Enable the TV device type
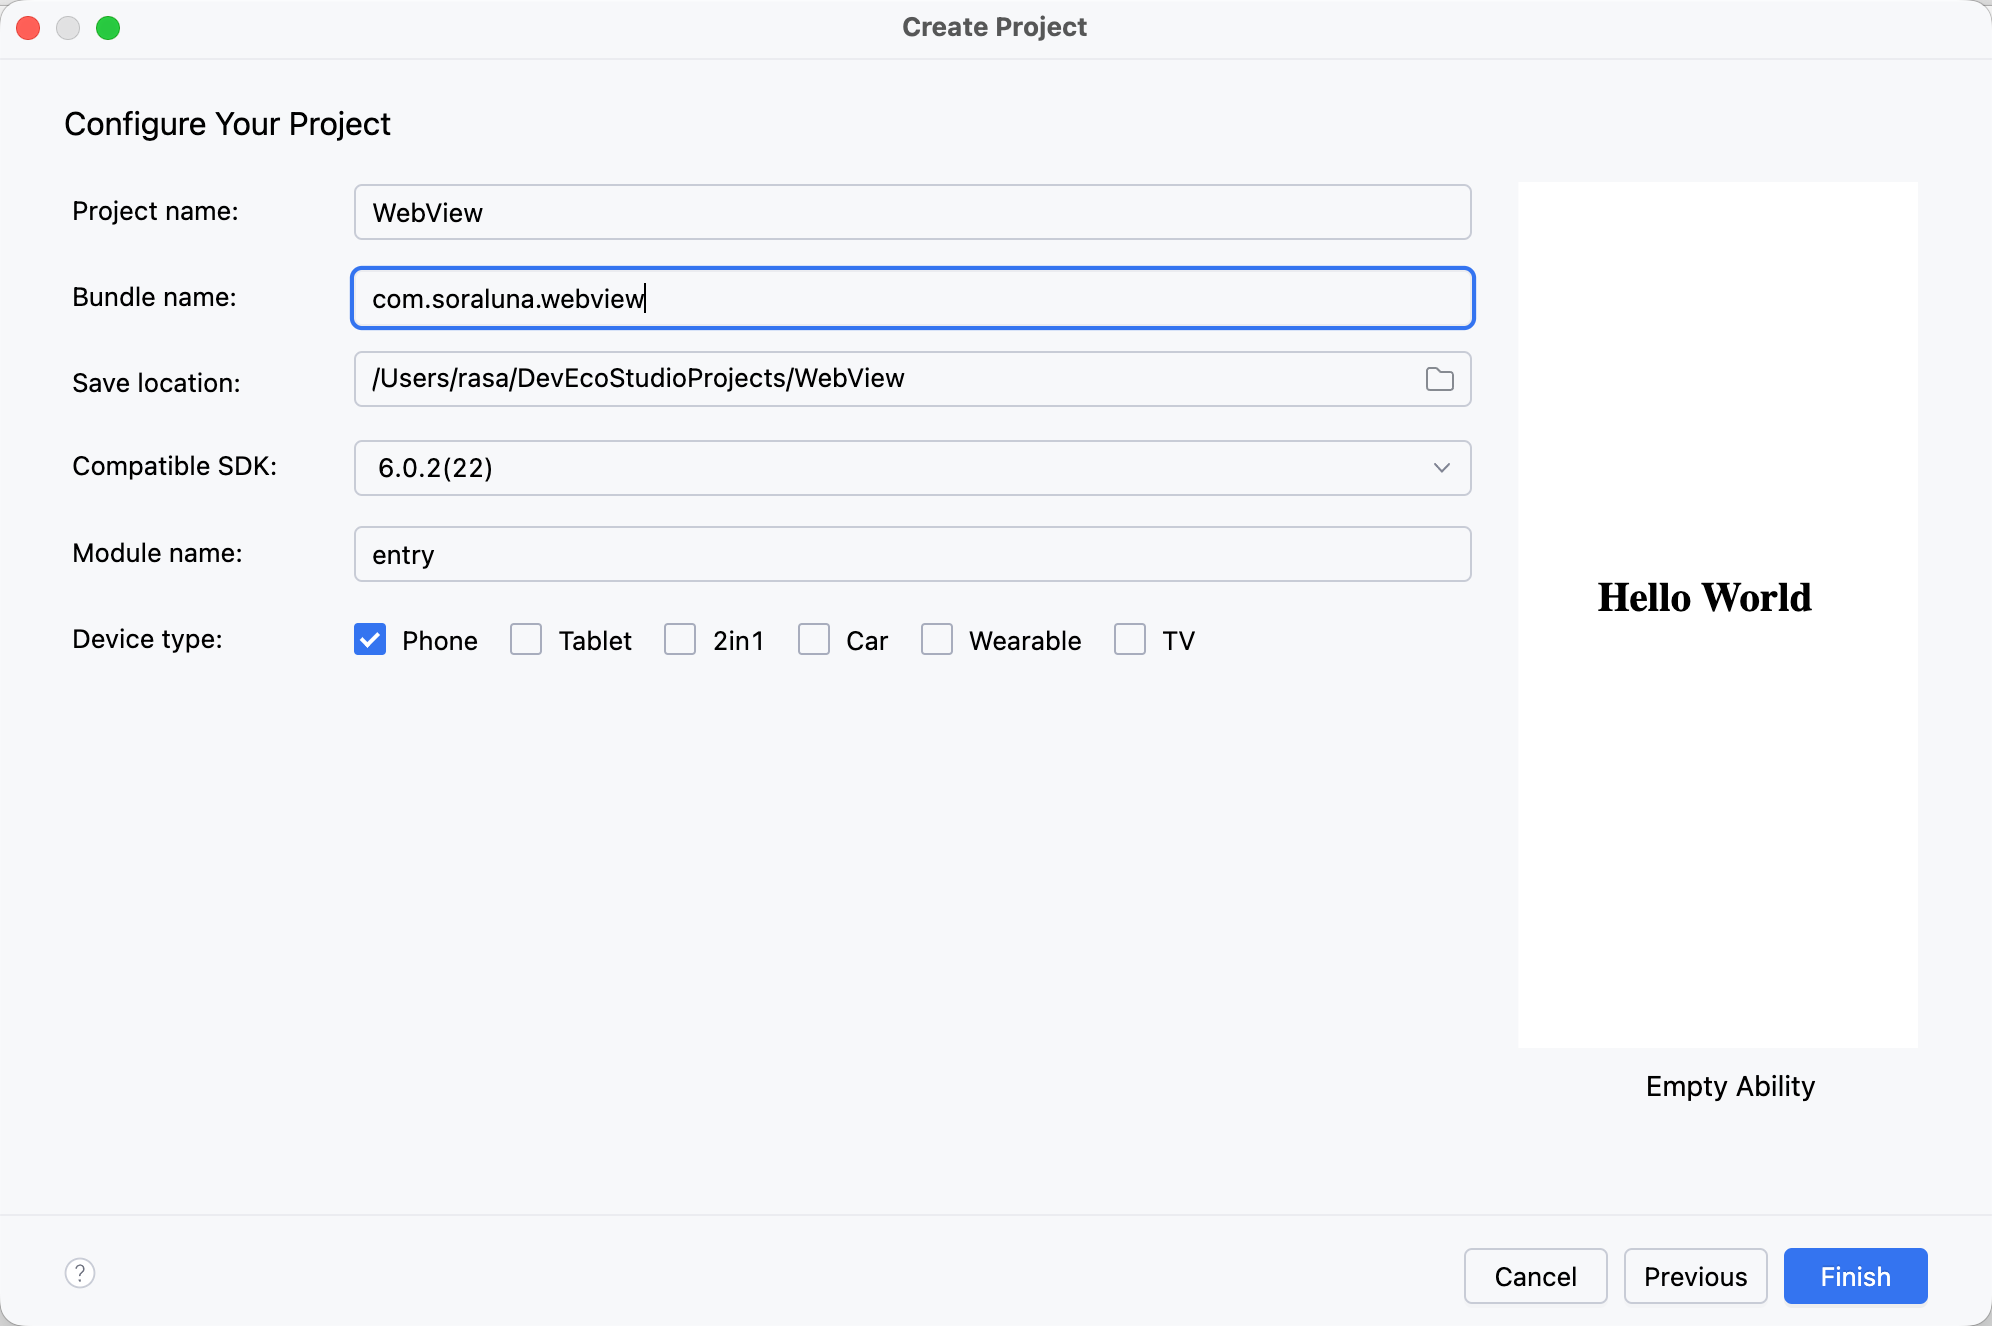Image resolution: width=1992 pixels, height=1326 pixels. click(1130, 639)
